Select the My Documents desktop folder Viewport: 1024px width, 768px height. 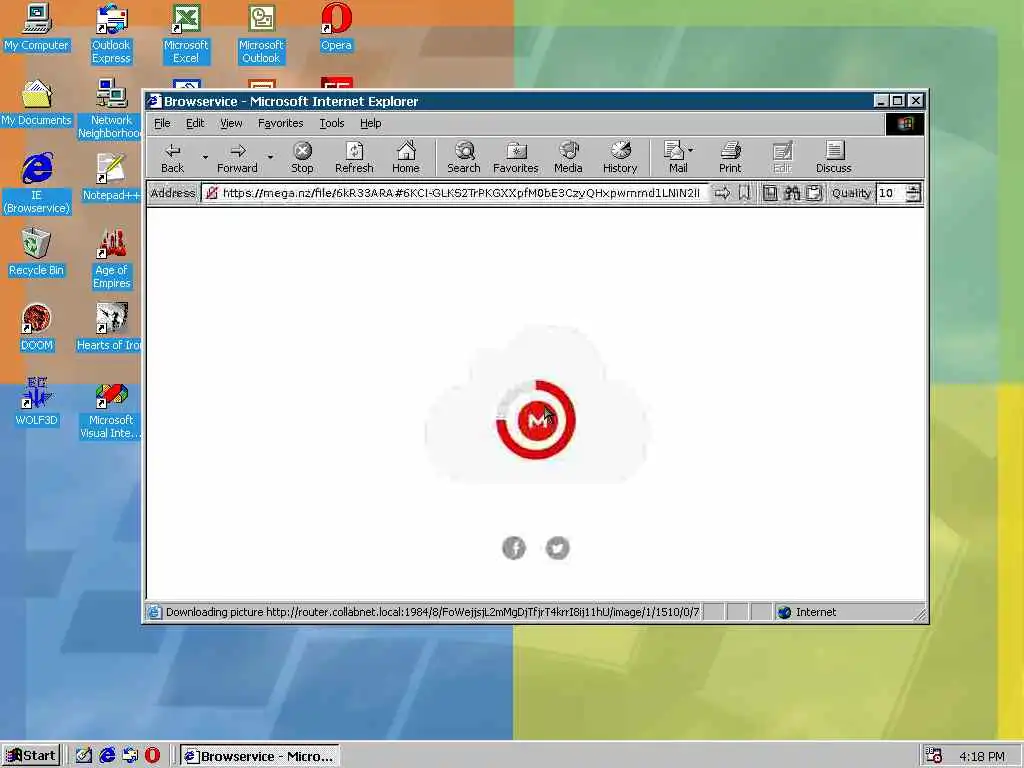37,103
